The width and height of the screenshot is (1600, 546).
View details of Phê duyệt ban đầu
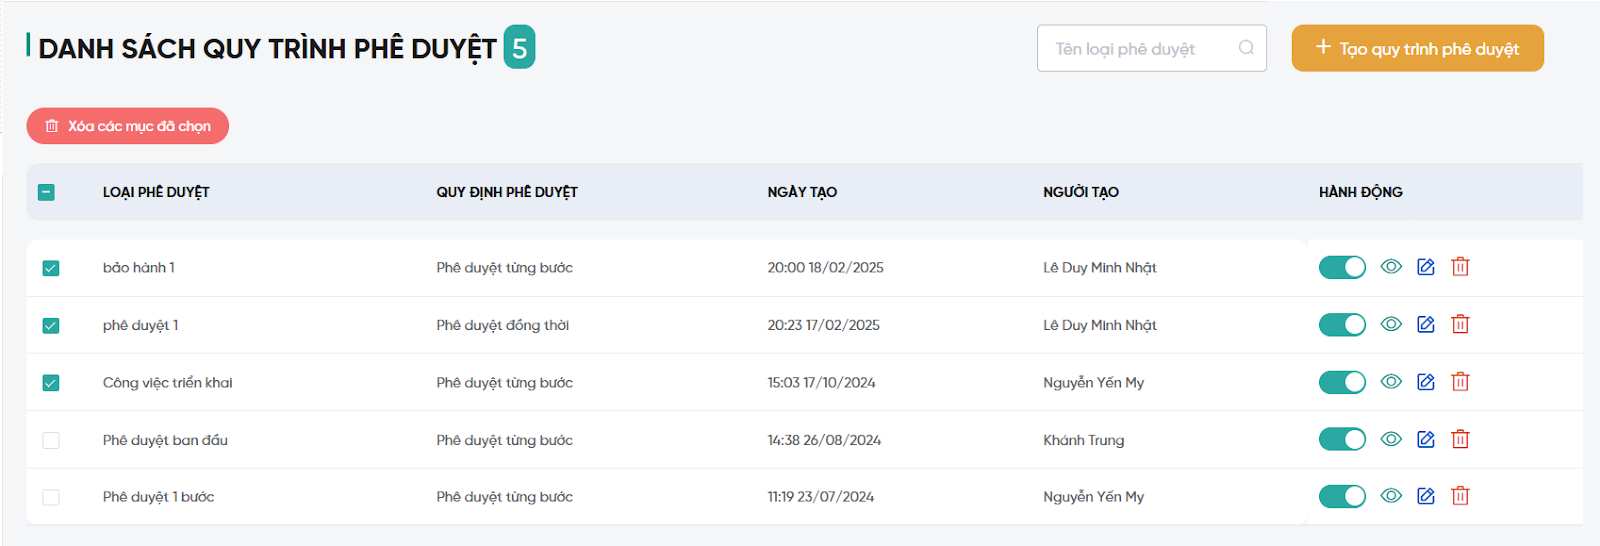1391,439
